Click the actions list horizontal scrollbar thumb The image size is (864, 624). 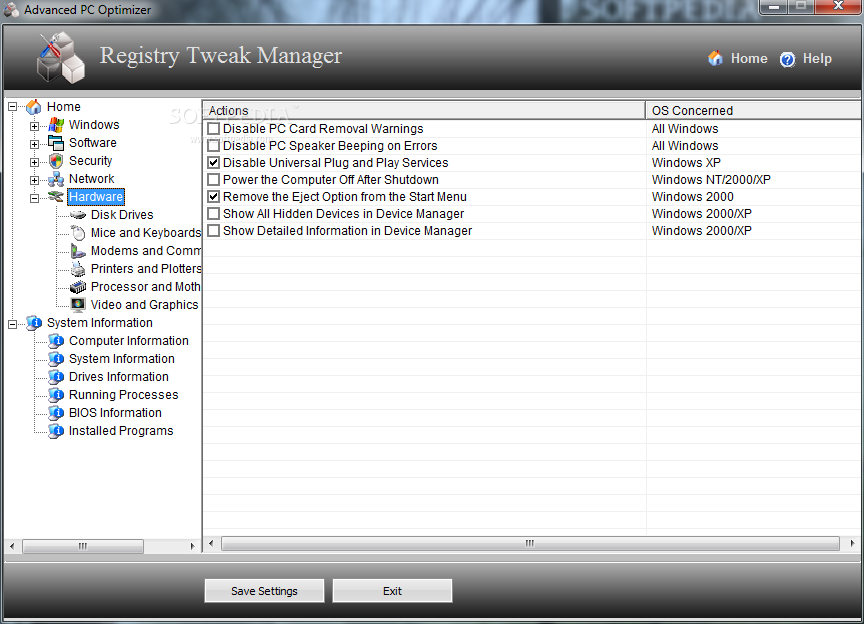pos(530,544)
